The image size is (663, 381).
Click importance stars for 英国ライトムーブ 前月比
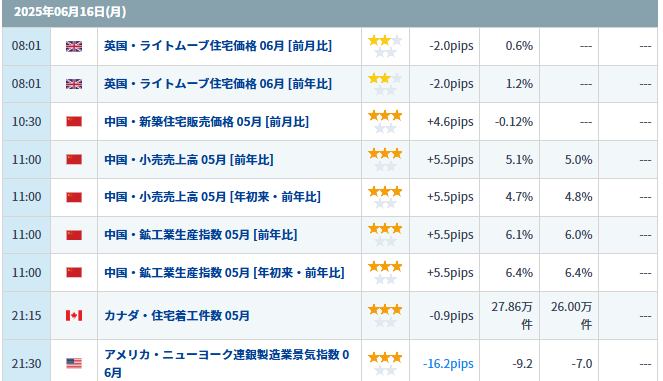(x=385, y=47)
